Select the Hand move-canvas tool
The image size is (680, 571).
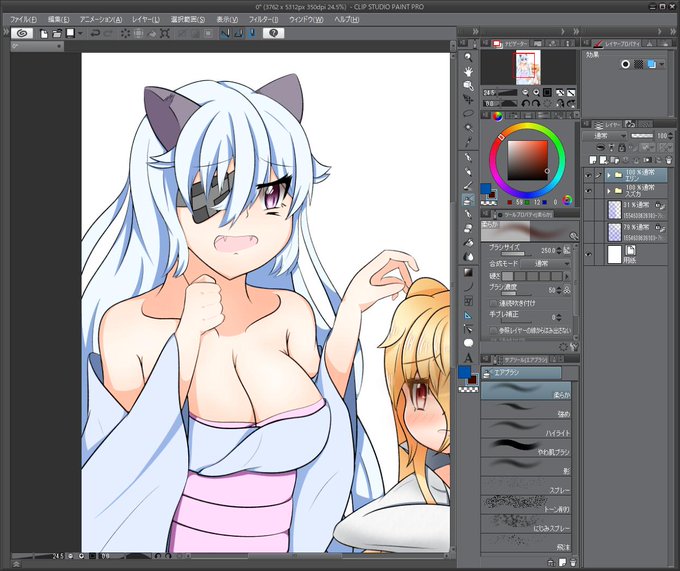(x=468, y=71)
